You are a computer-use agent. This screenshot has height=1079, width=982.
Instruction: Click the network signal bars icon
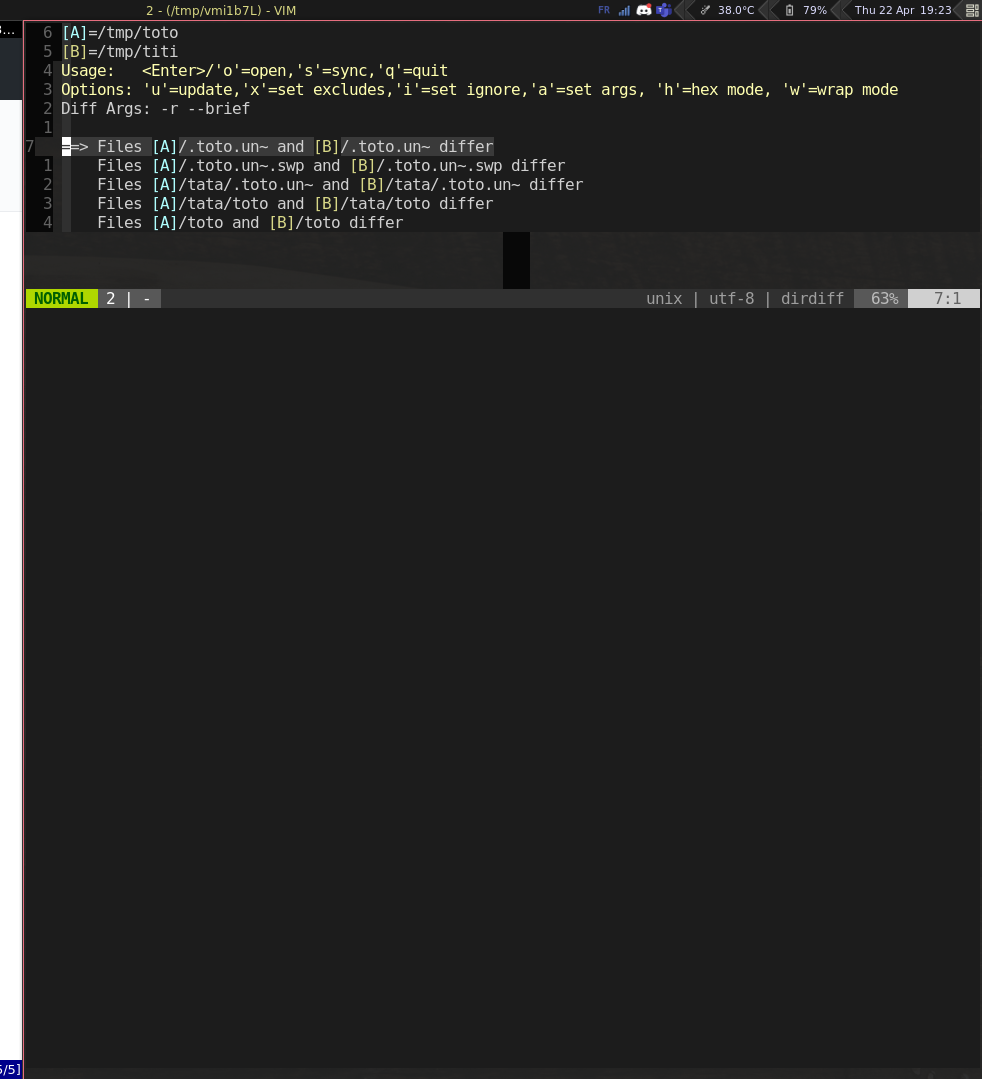(624, 10)
